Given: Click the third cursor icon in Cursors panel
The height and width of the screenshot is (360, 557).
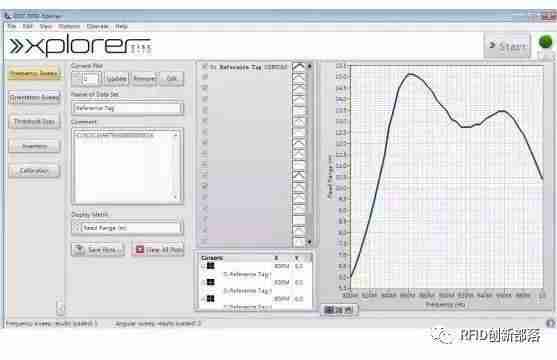Looking at the screenshot, I should [x=211, y=299].
